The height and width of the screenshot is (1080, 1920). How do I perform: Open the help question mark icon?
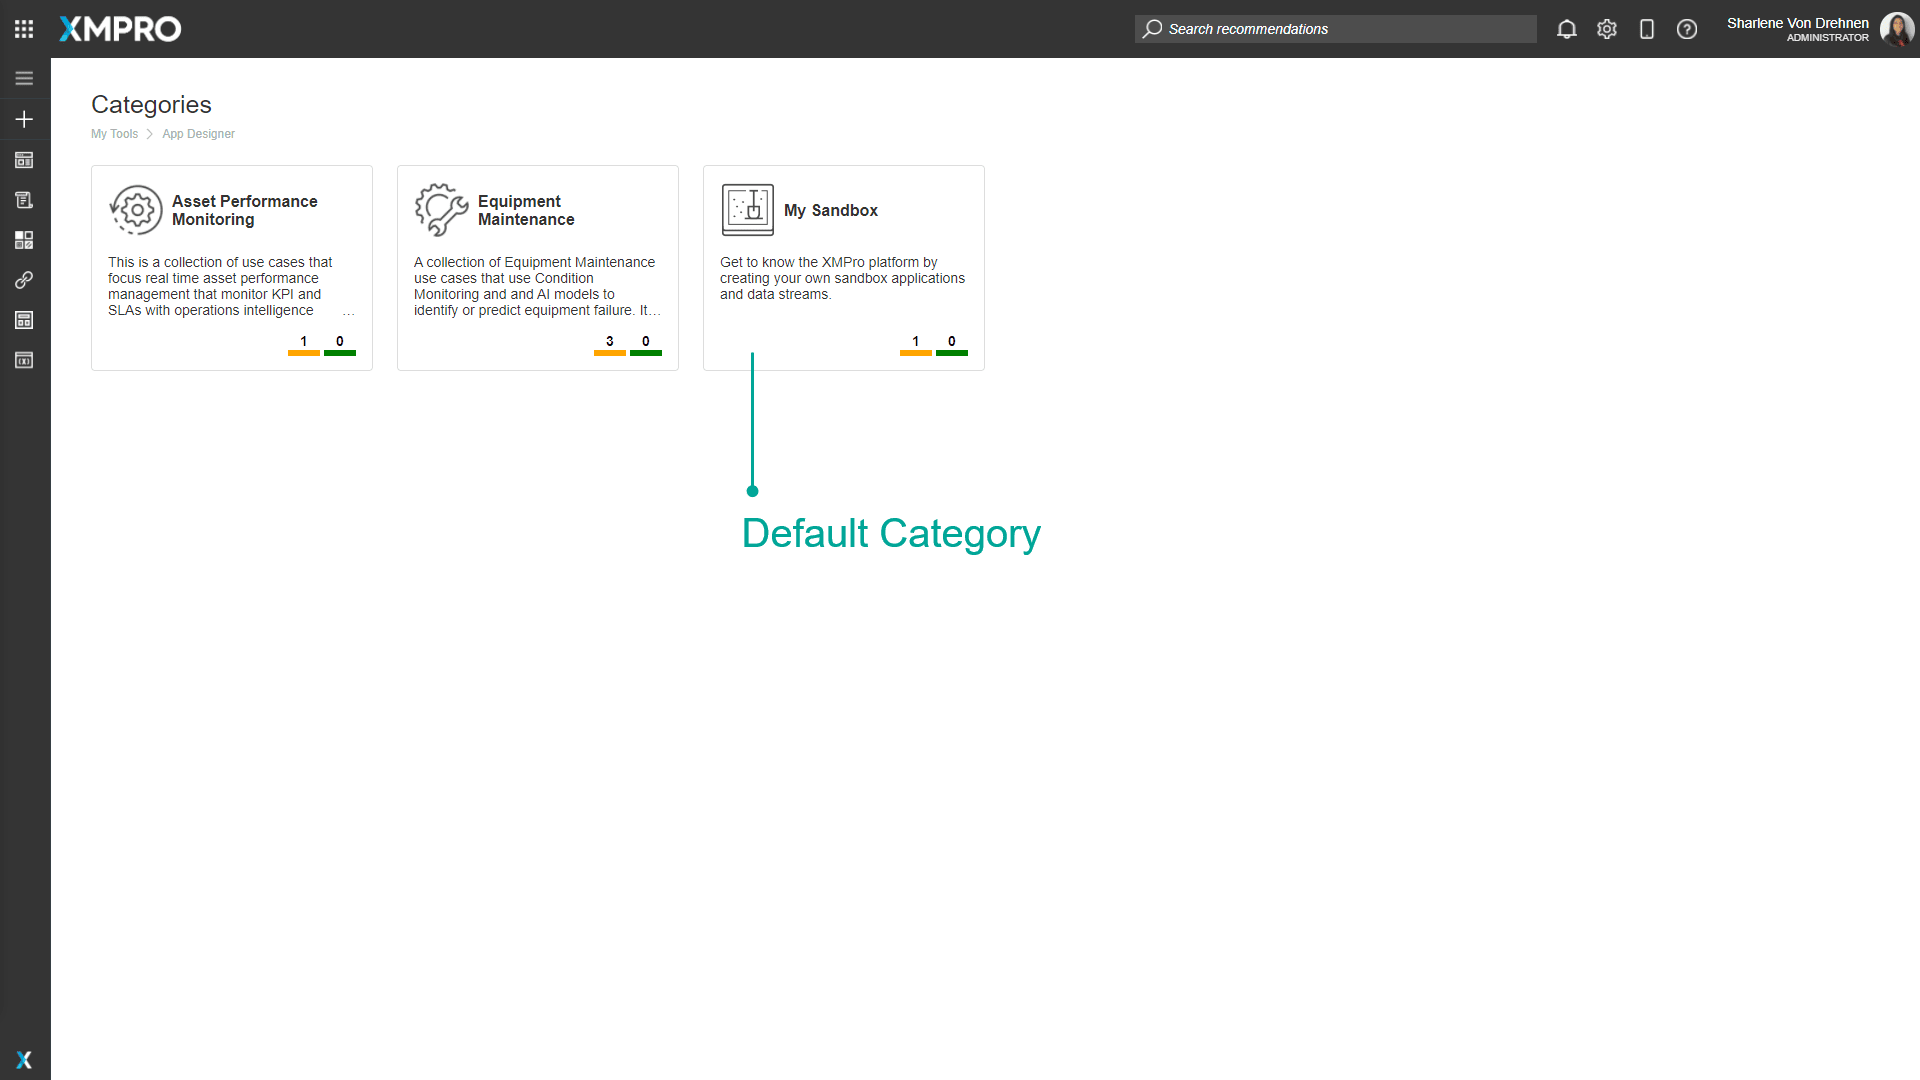(x=1687, y=29)
